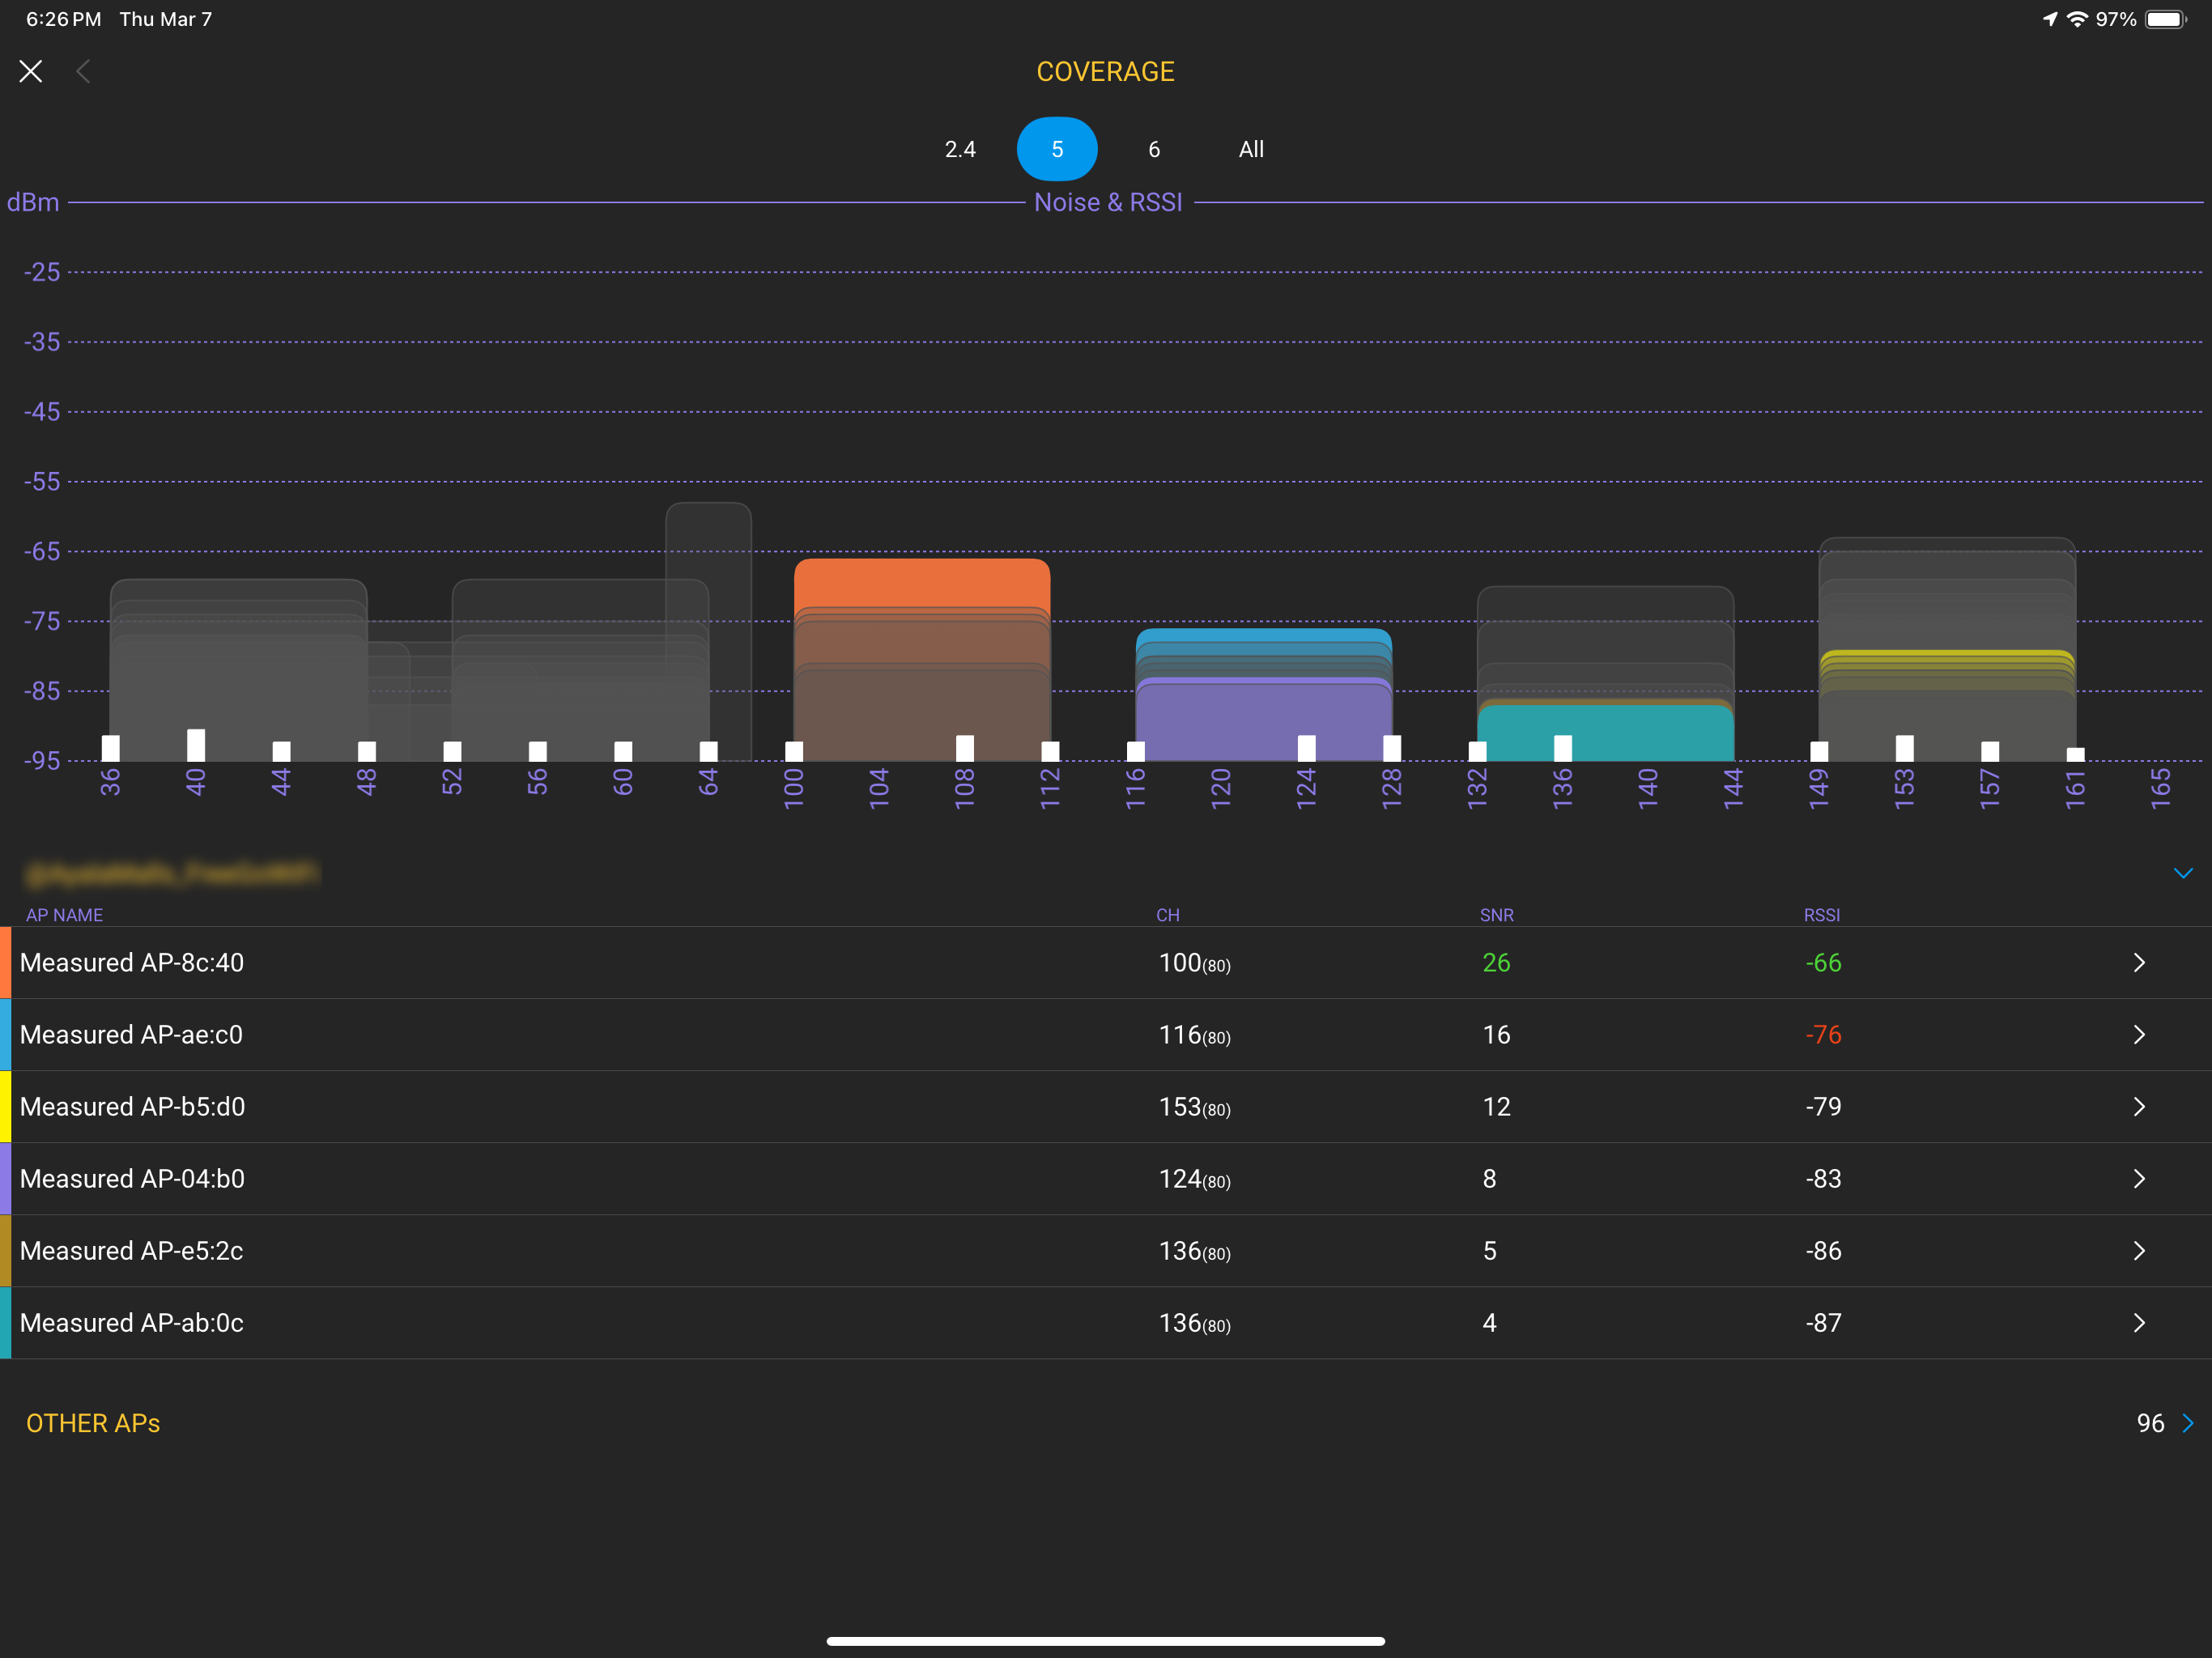
Task: Expand the OTHER APs count arrow
Action: 2187,1423
